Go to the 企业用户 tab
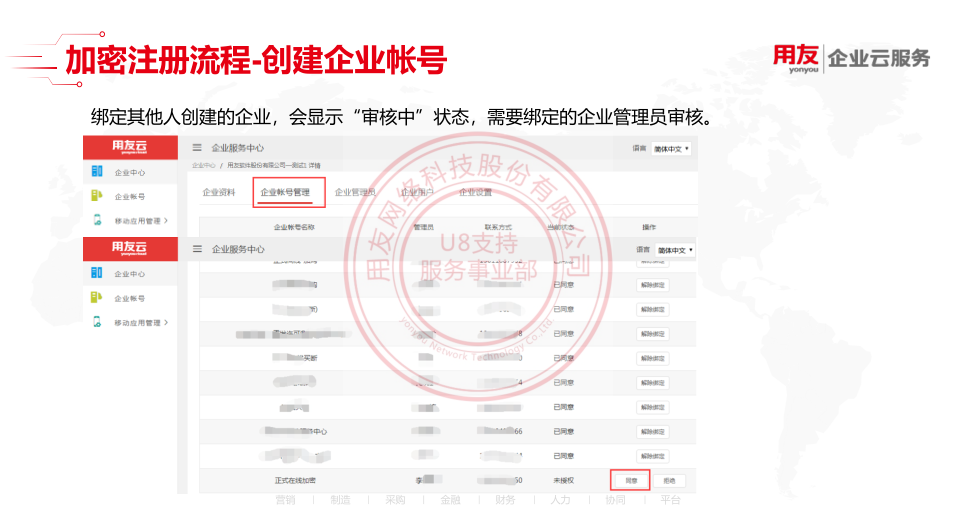The height and width of the screenshot is (531, 956). (417, 192)
